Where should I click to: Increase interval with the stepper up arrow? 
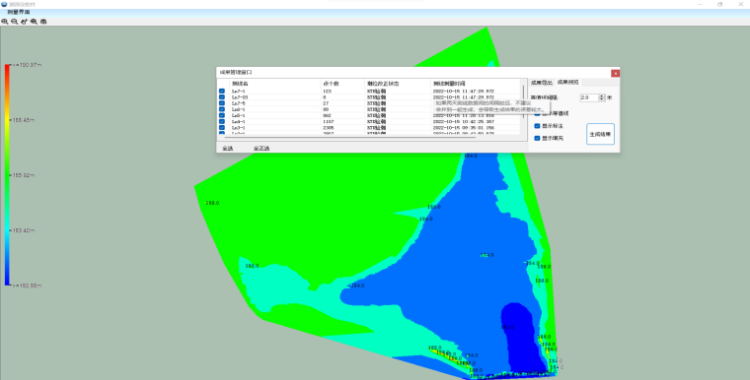(x=603, y=96)
